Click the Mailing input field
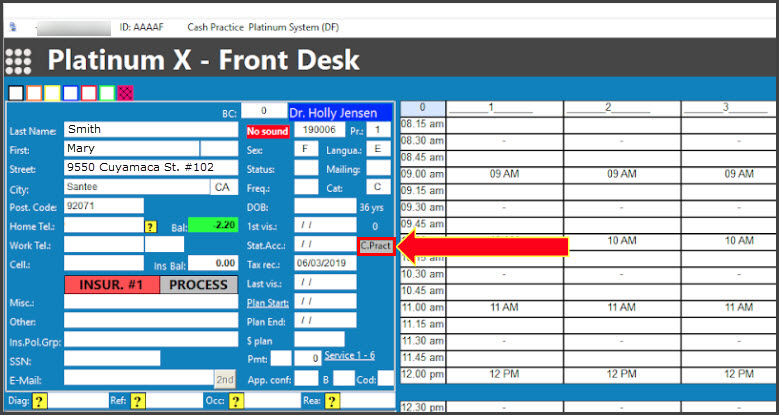 tap(378, 167)
